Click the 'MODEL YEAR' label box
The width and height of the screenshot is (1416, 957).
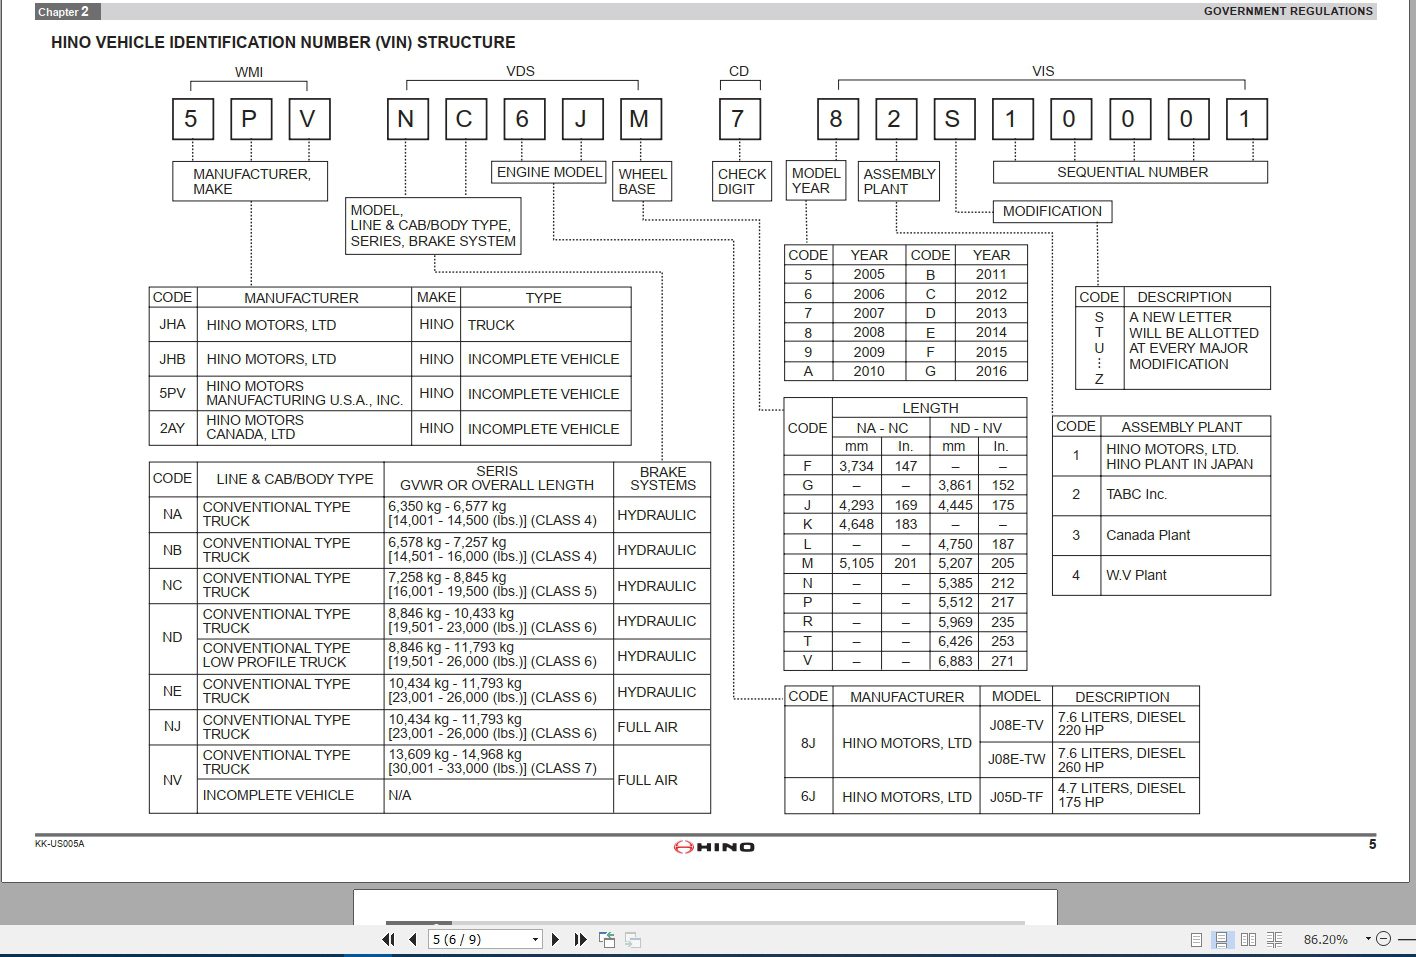(816, 181)
